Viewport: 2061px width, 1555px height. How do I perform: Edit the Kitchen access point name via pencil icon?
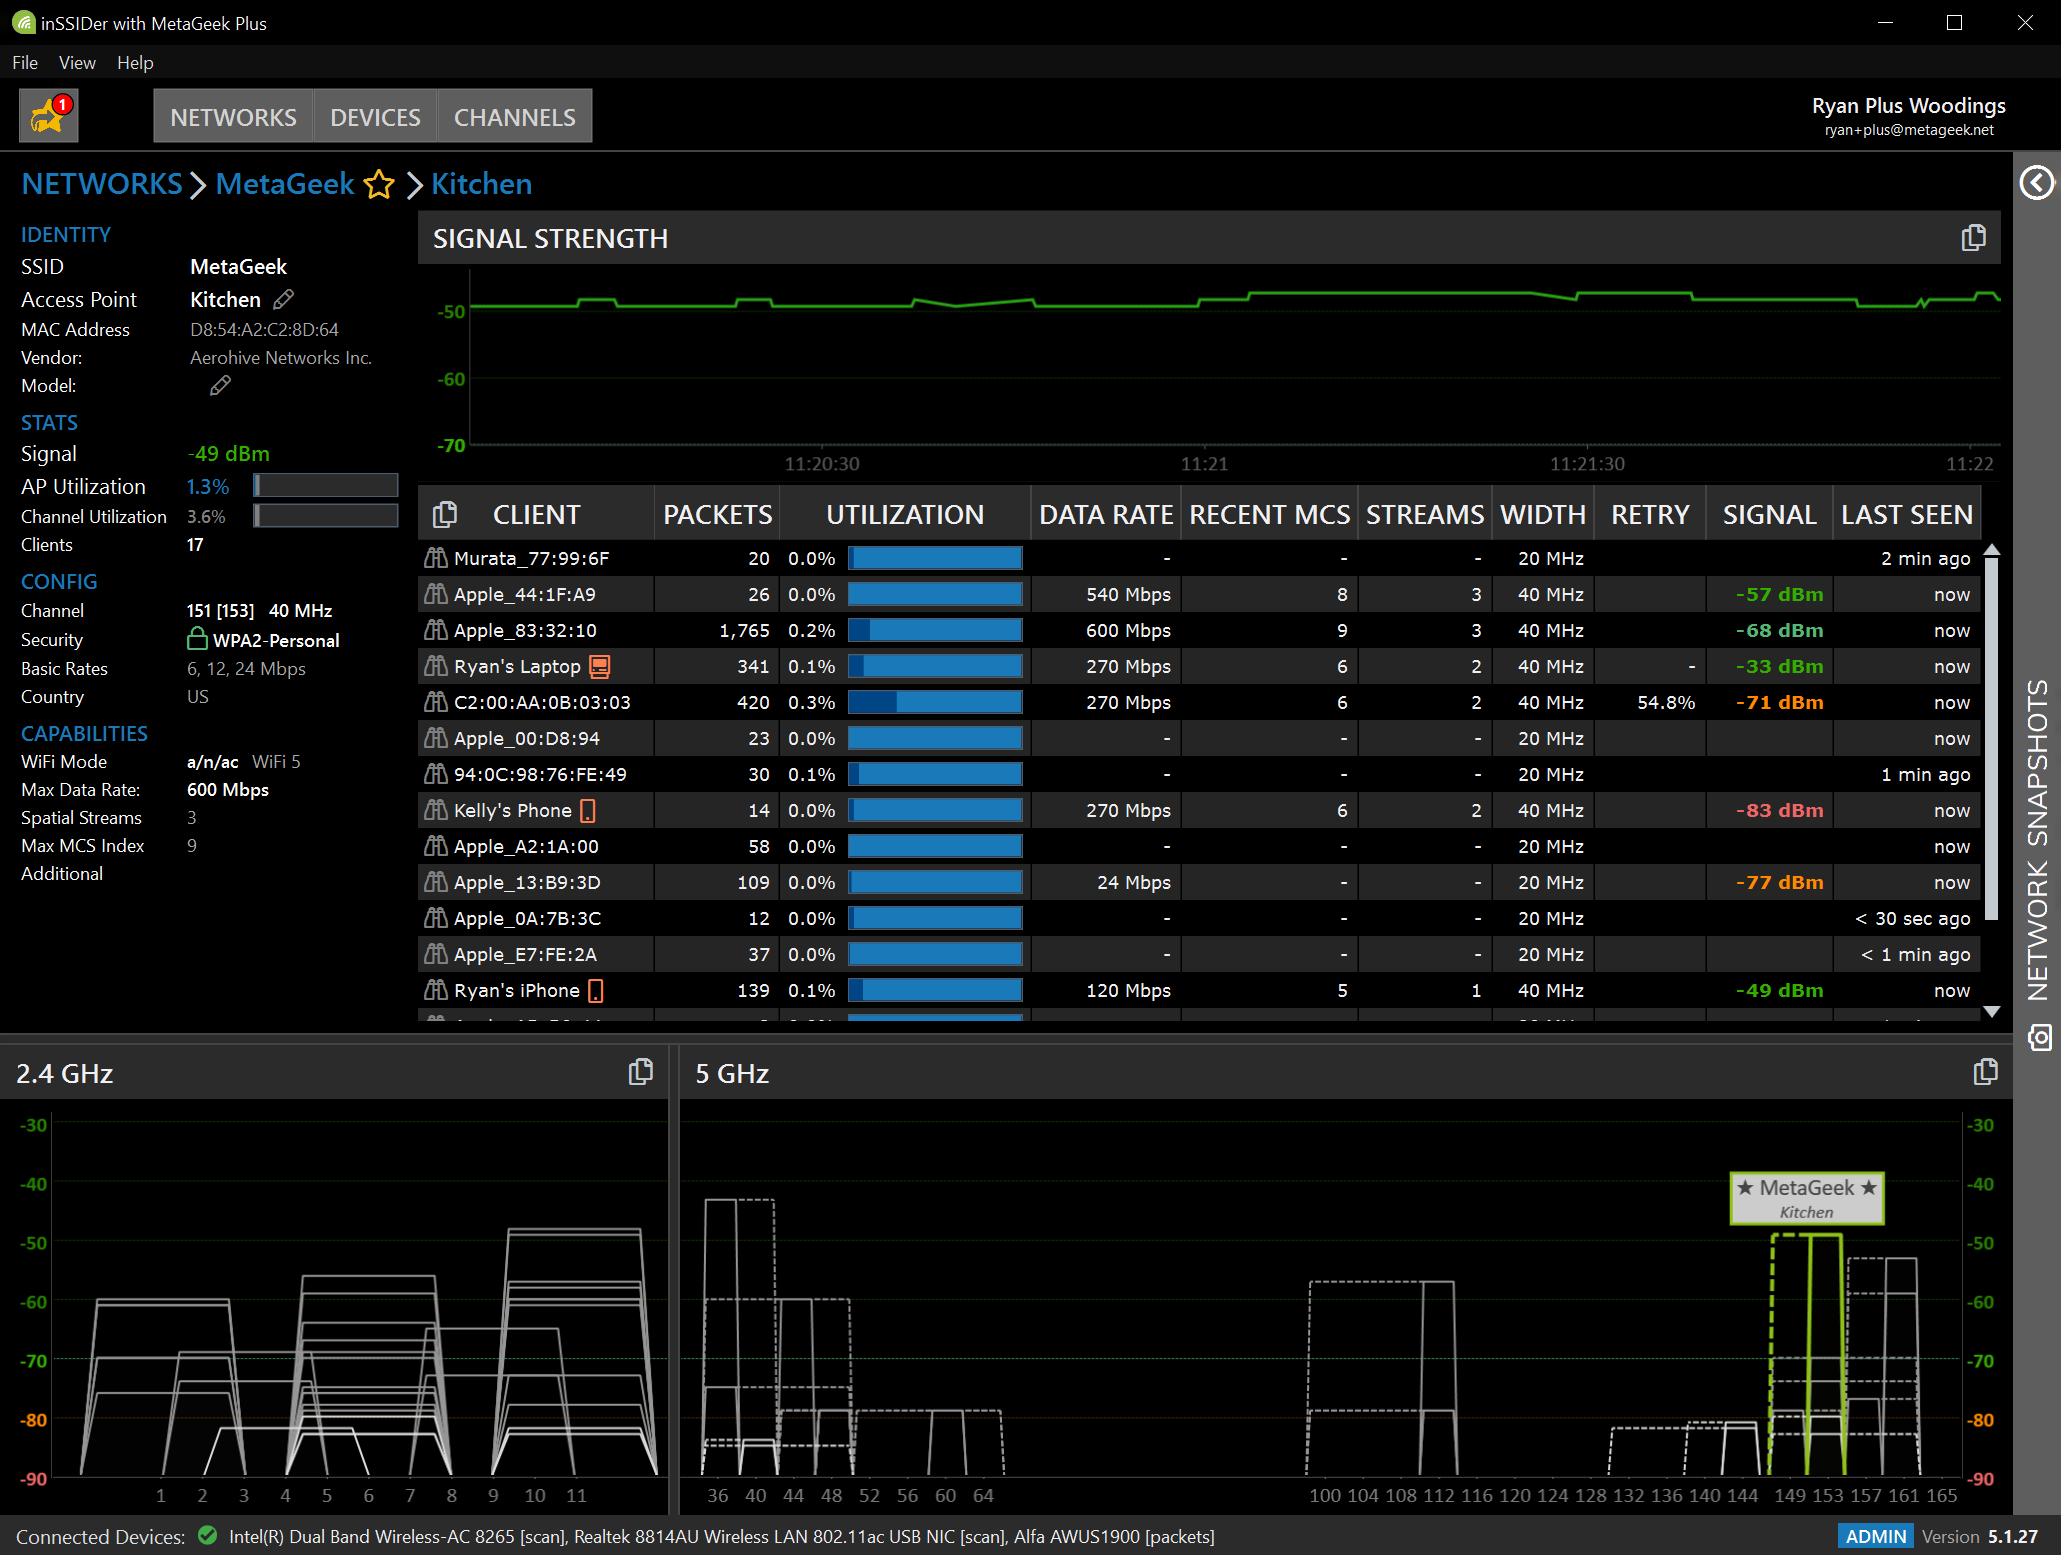click(x=283, y=299)
